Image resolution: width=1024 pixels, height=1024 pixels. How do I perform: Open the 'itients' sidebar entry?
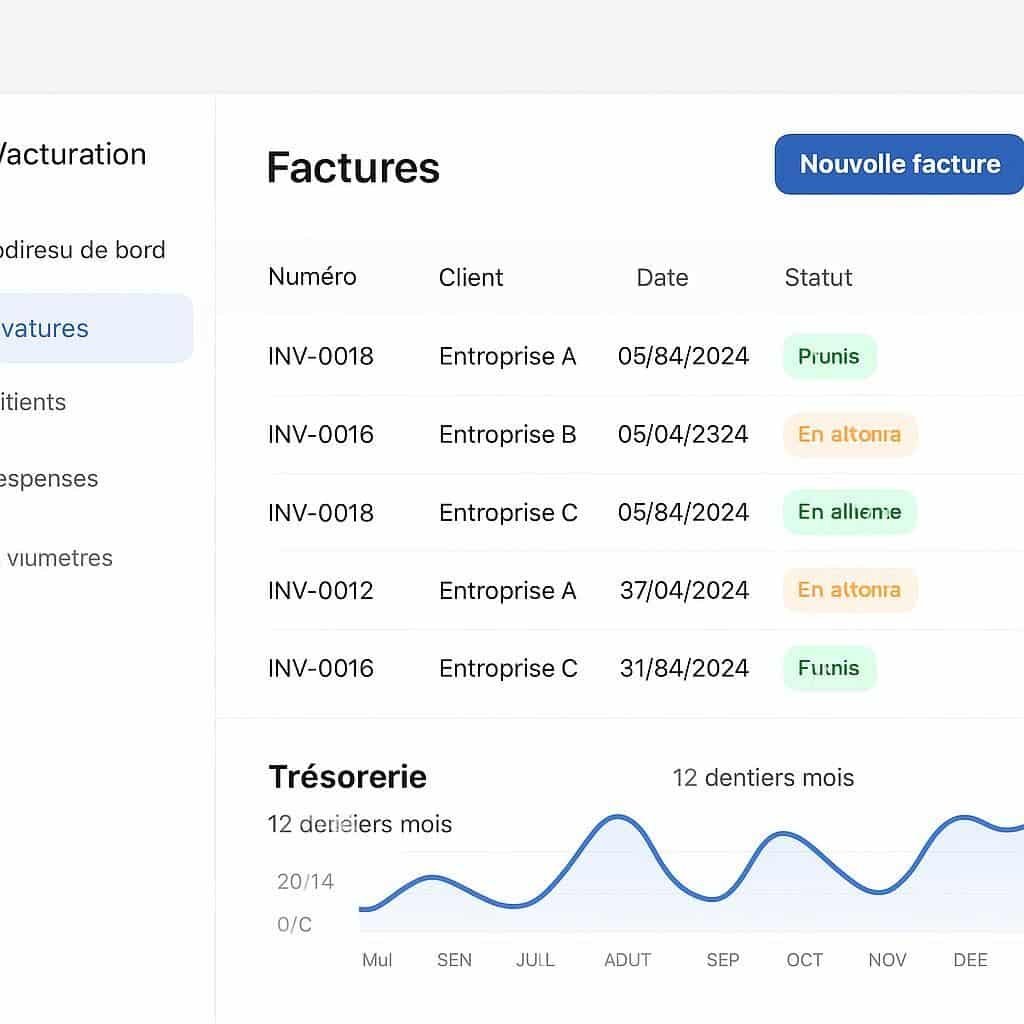click(35, 402)
